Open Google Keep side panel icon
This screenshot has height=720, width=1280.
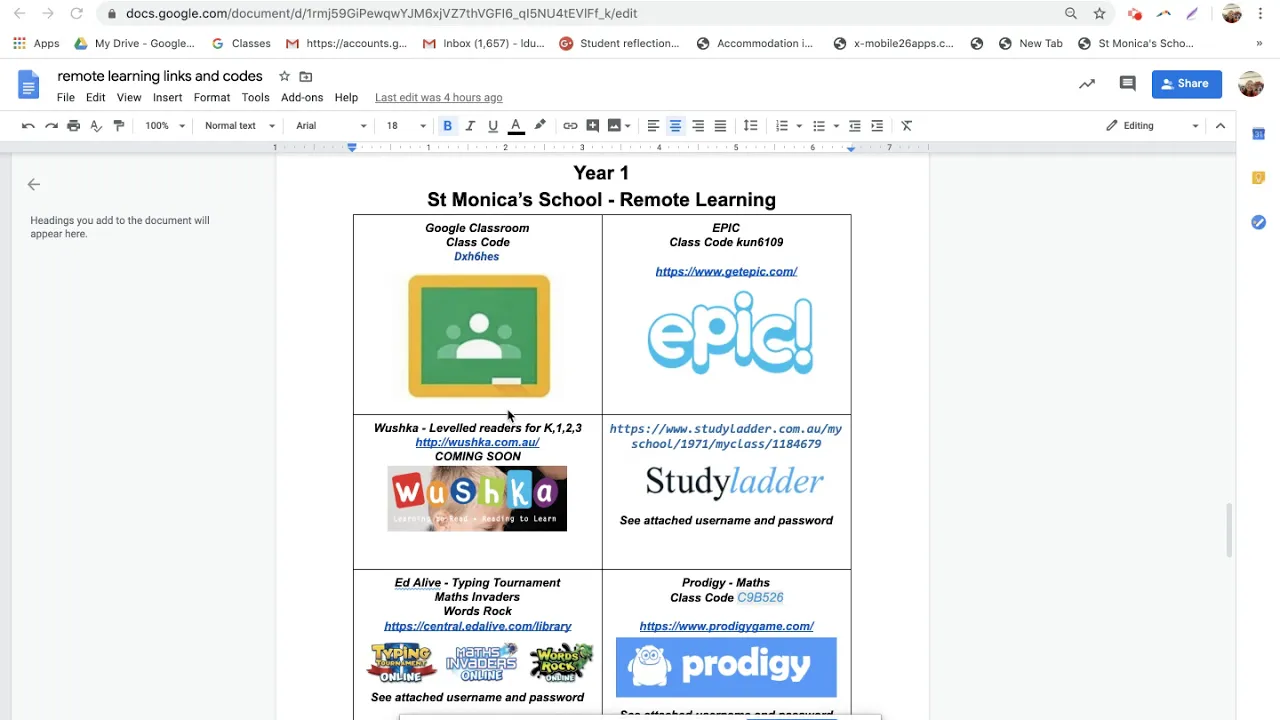click(x=1259, y=178)
